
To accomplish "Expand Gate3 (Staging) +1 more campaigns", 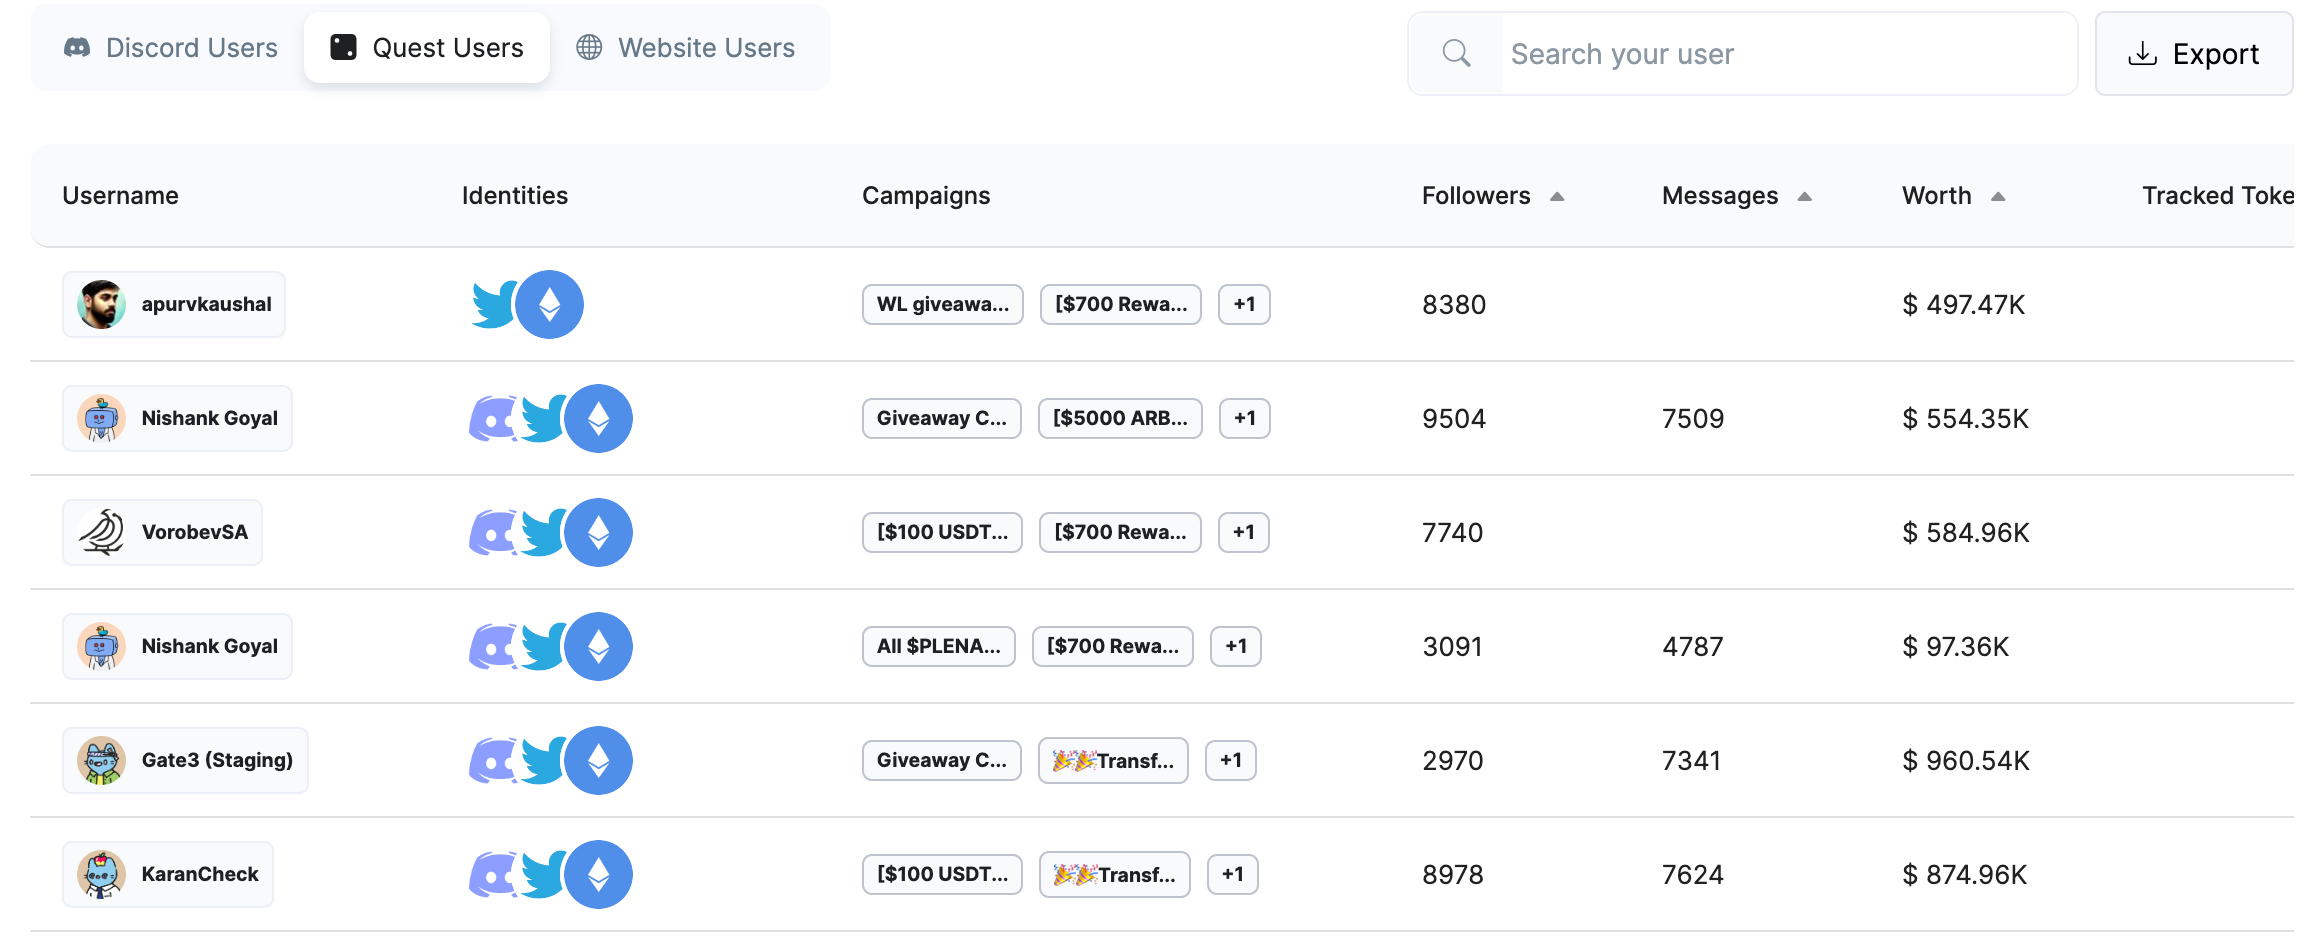I will [x=1231, y=760].
